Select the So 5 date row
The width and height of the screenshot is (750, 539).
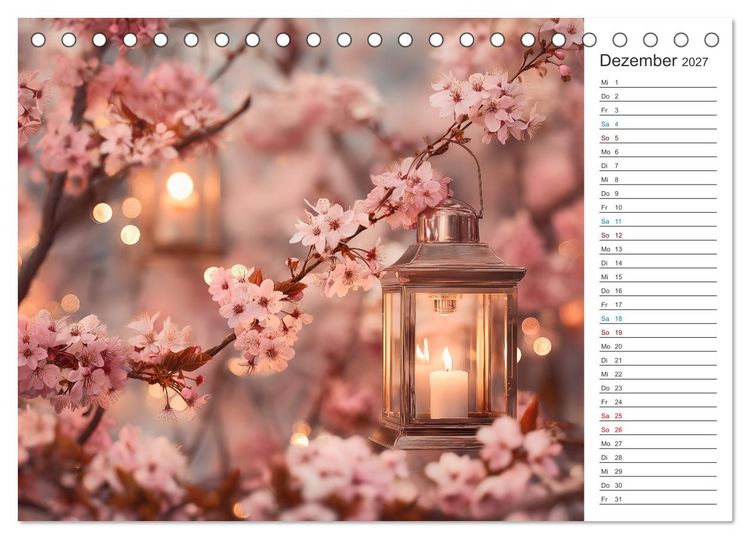pos(658,138)
